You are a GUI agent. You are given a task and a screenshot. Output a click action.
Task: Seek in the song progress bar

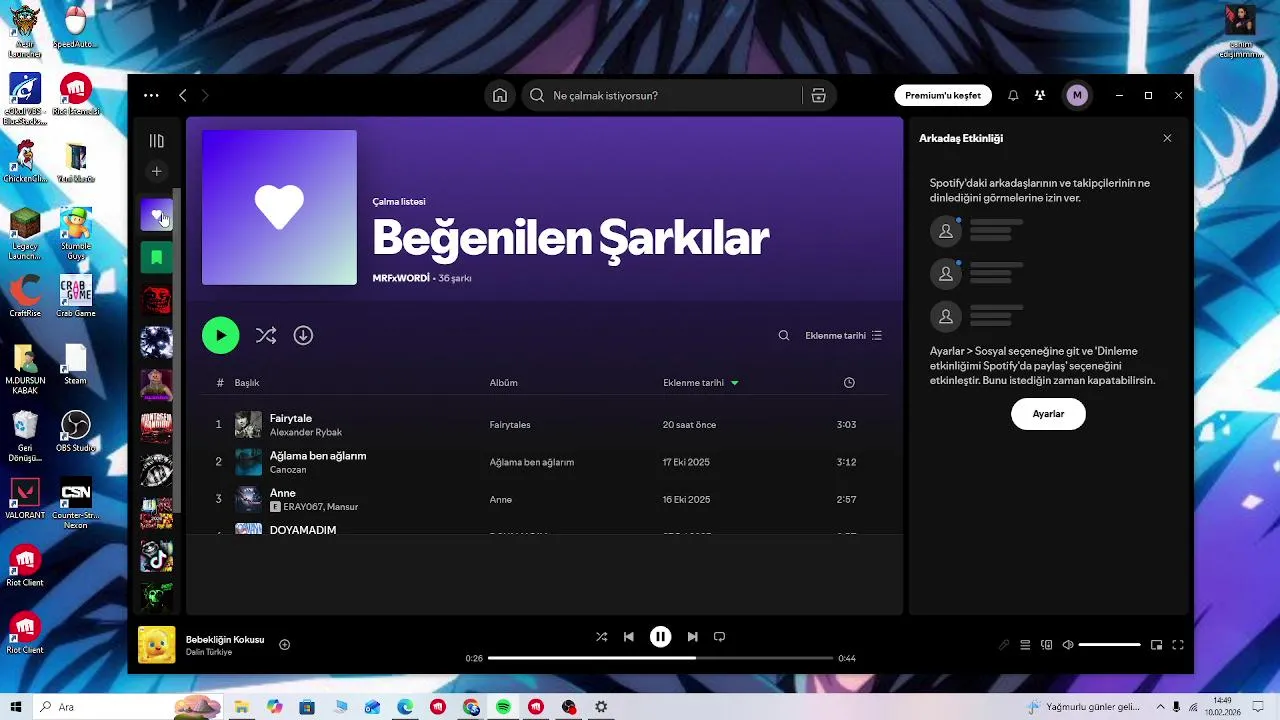(x=660, y=658)
